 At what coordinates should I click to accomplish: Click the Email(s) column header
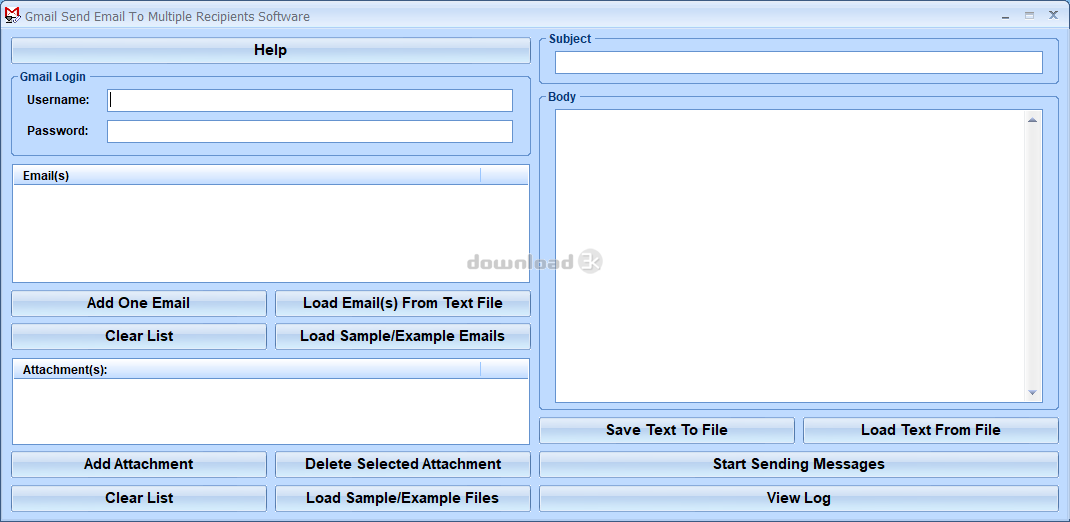[x=247, y=176]
